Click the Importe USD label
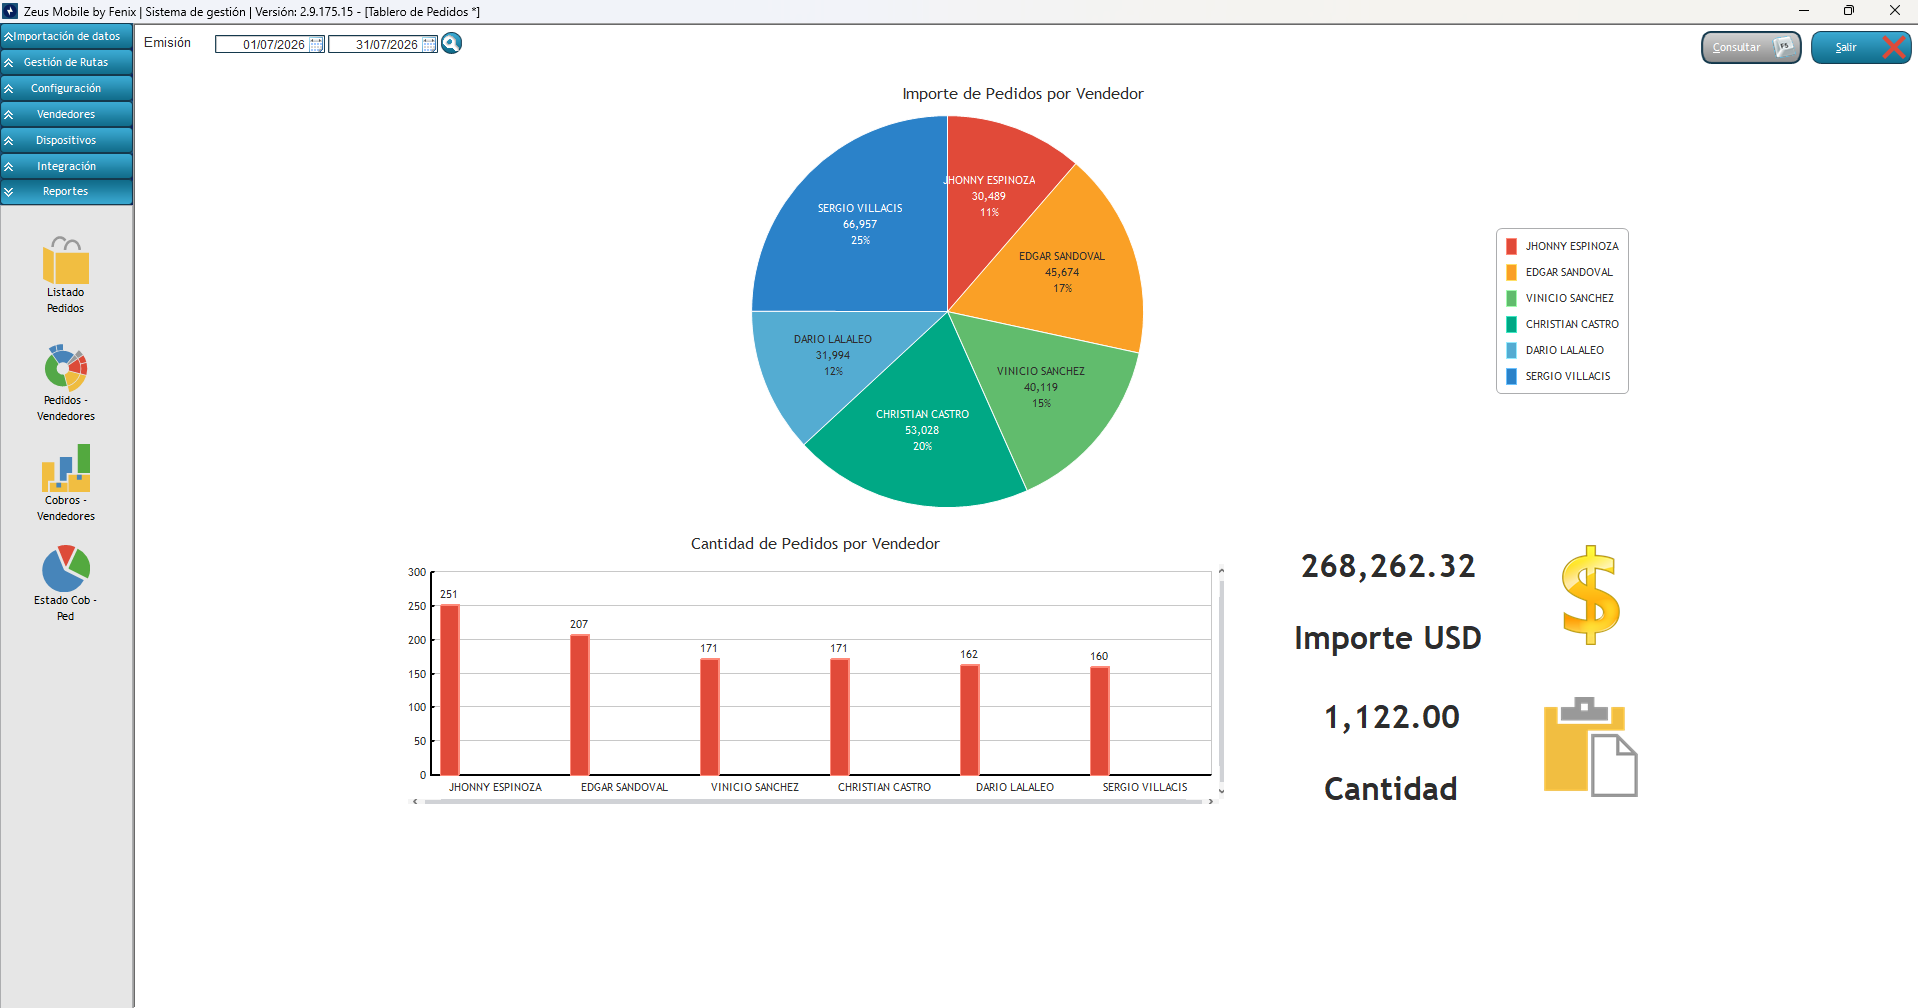1918x1008 pixels. coord(1388,638)
